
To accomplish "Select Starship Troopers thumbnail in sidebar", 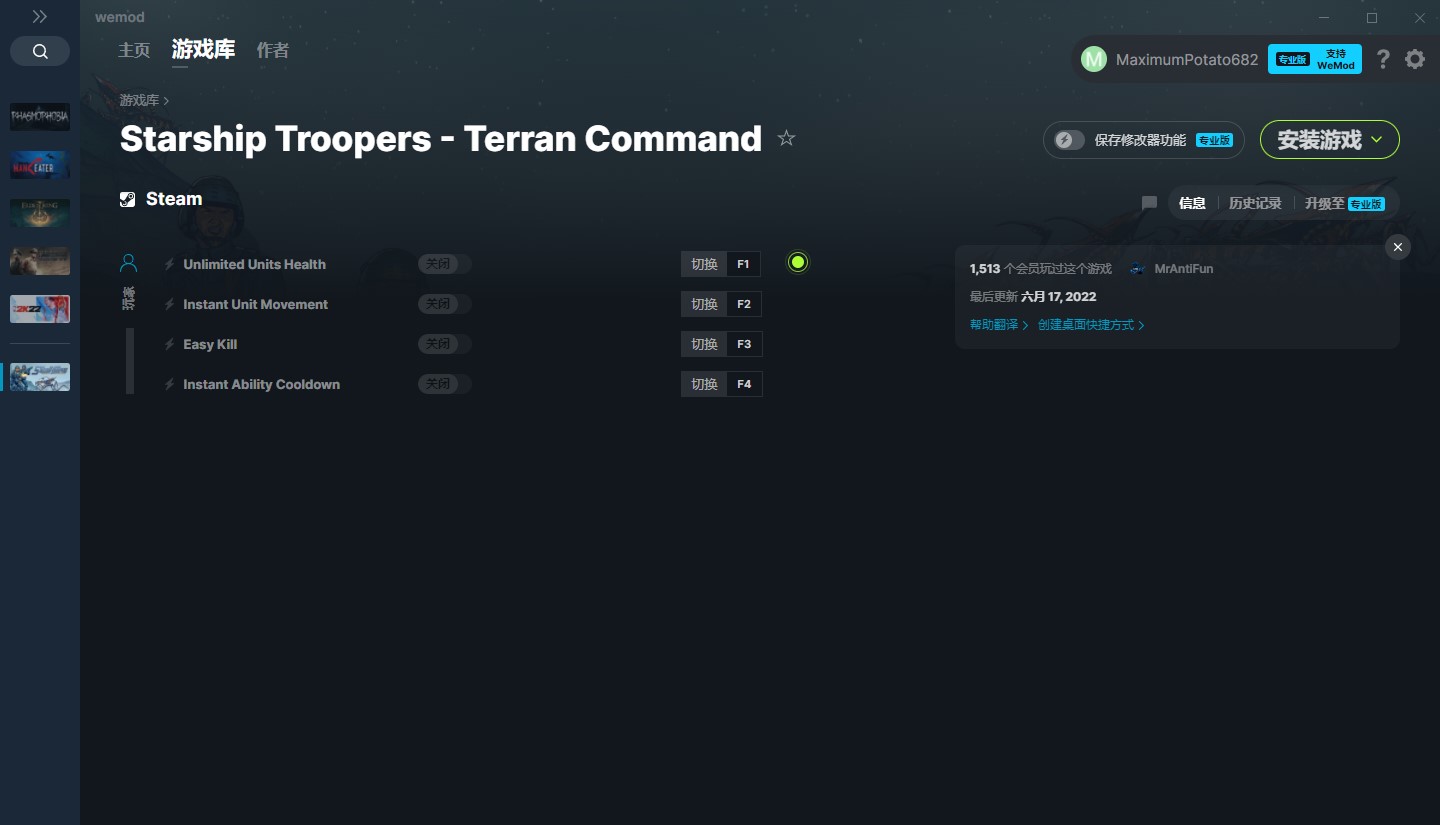I will click(40, 377).
